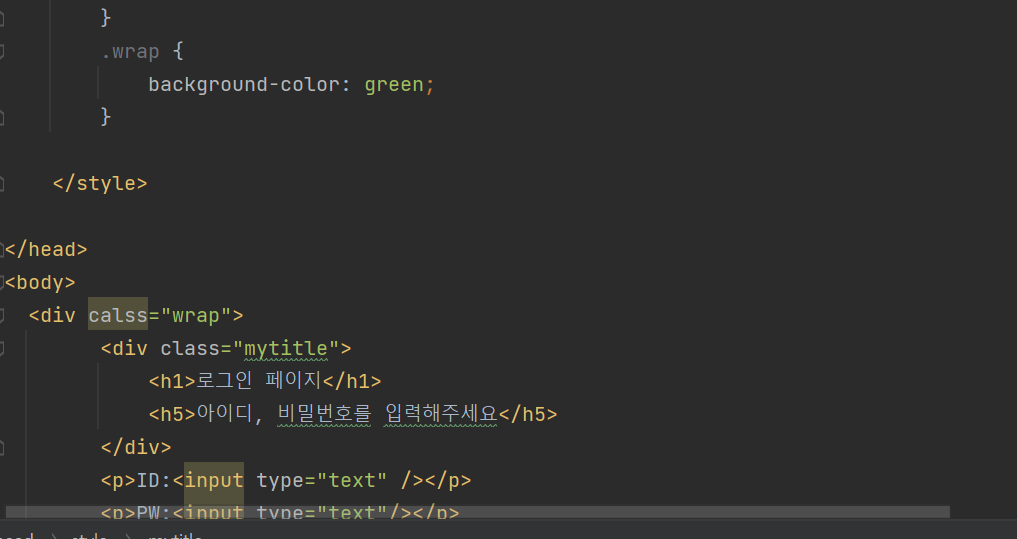Image resolution: width=1017 pixels, height=539 pixels.
Task: Click the closing </div> tag
Action: coord(136,447)
